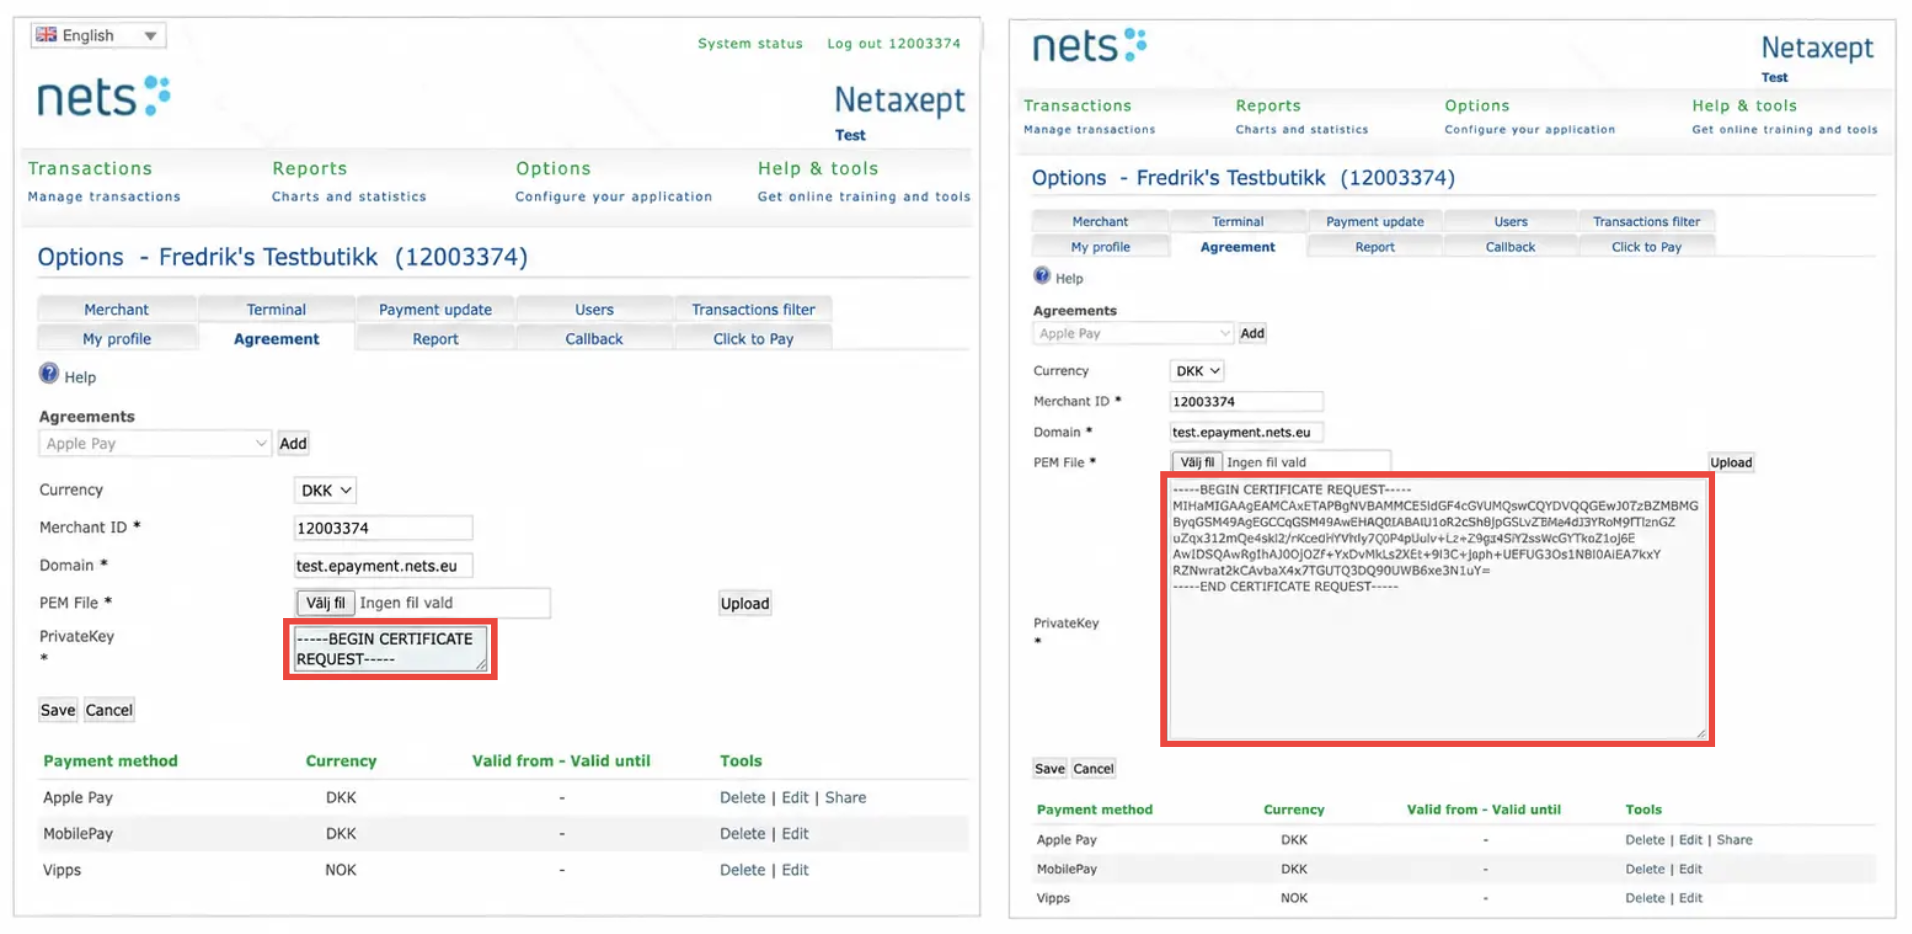The height and width of the screenshot is (934, 1912).
Task: Open the Report tab in left panel
Action: (x=435, y=339)
